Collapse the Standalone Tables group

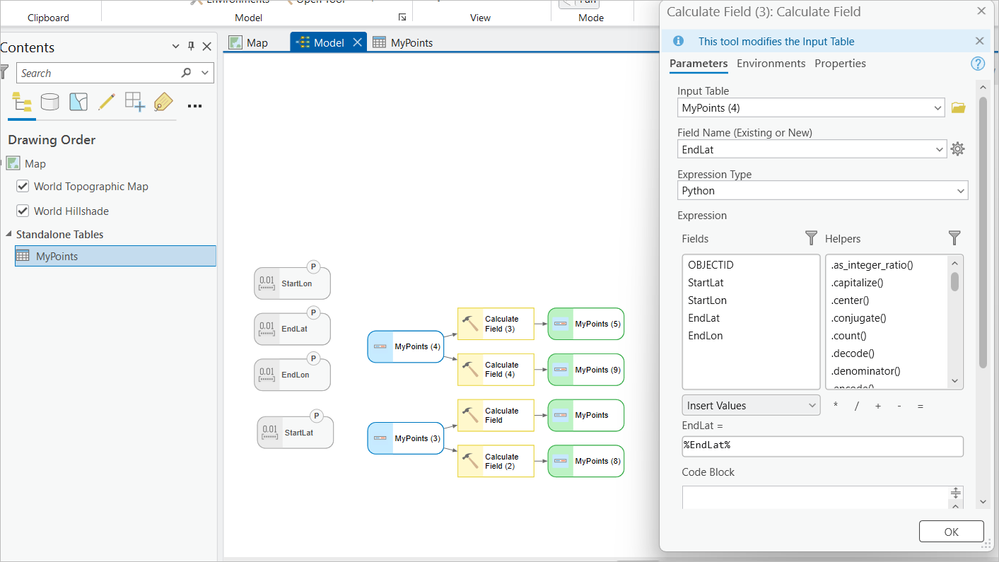pyautogui.click(x=9, y=234)
